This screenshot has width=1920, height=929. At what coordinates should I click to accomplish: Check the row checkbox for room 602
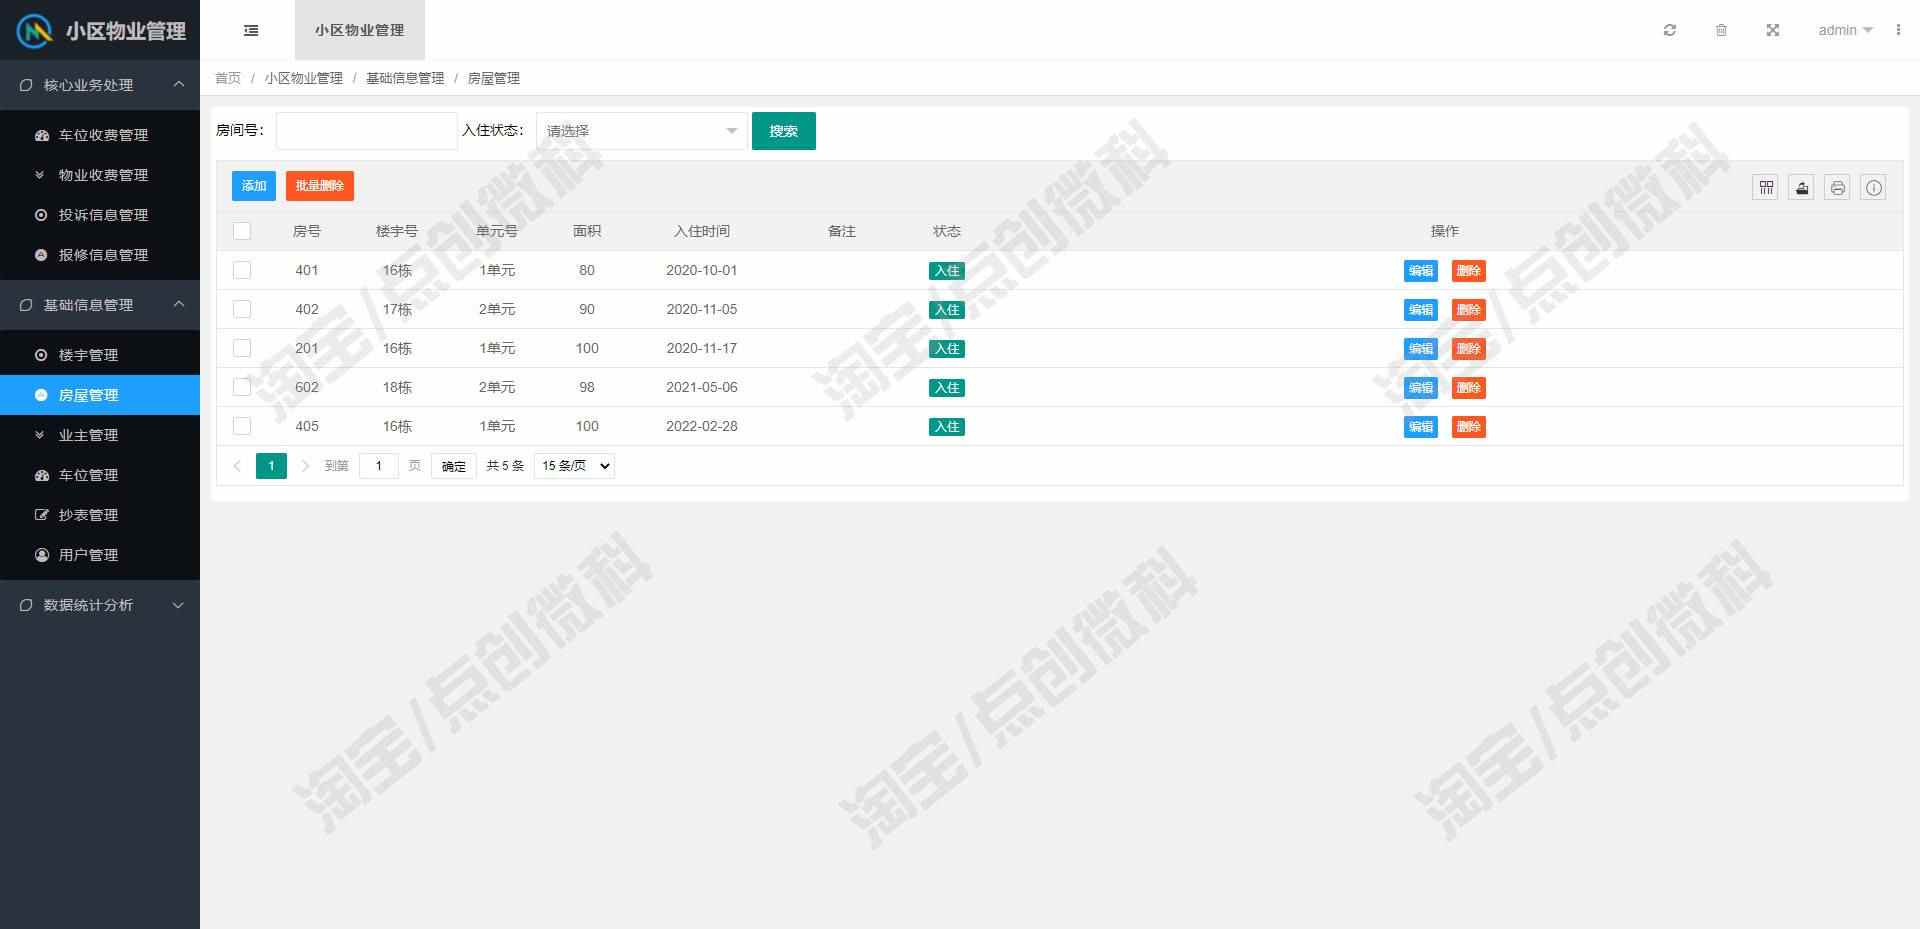(x=242, y=387)
